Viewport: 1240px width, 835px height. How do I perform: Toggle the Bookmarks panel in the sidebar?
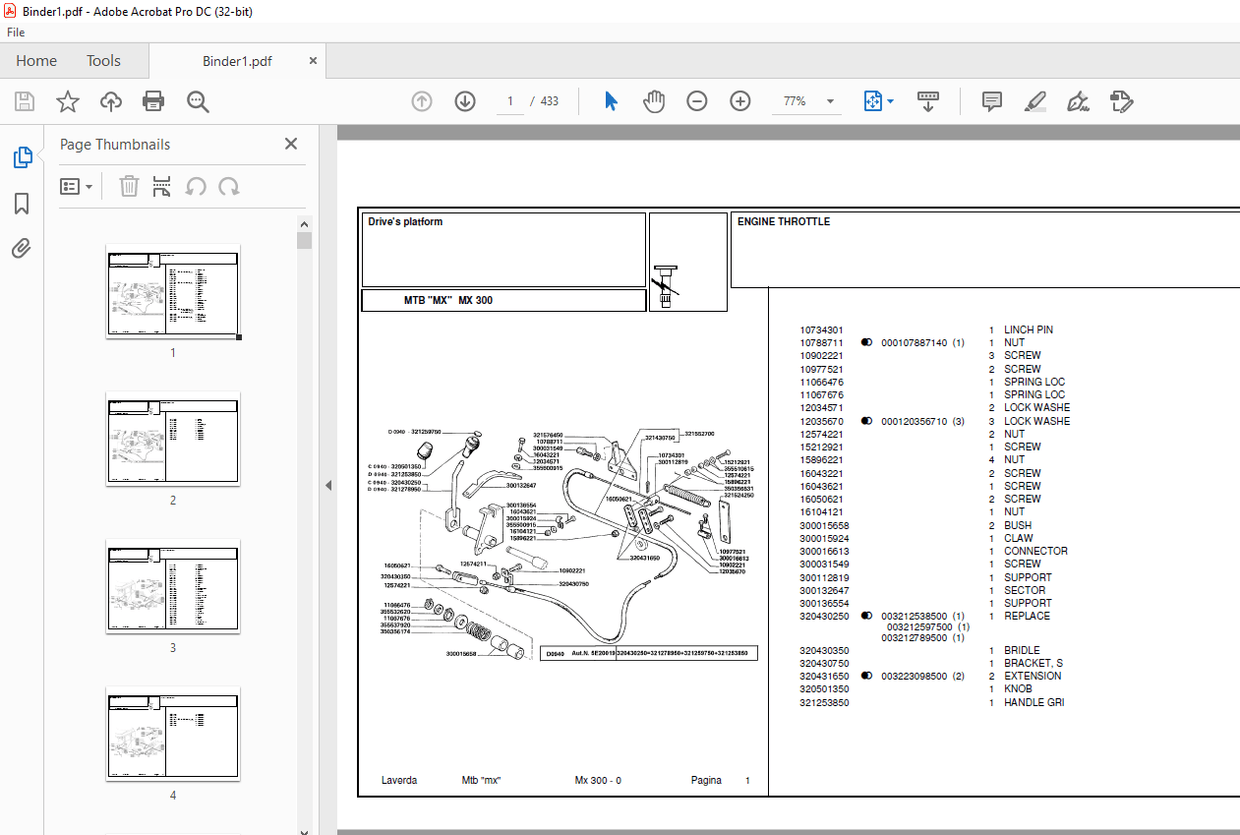tap(20, 203)
